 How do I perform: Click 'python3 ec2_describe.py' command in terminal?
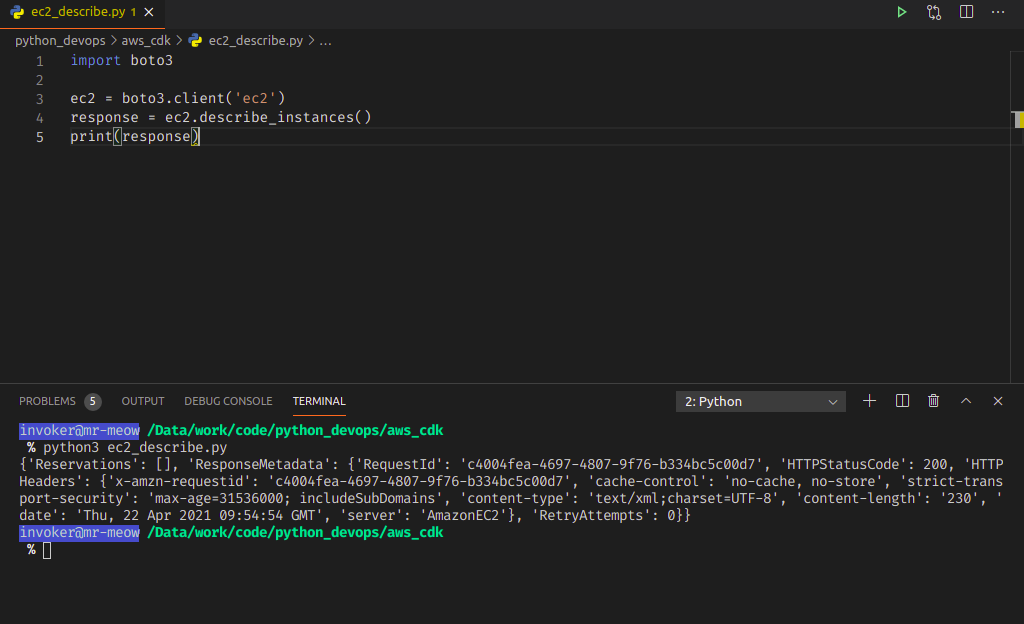click(x=135, y=448)
